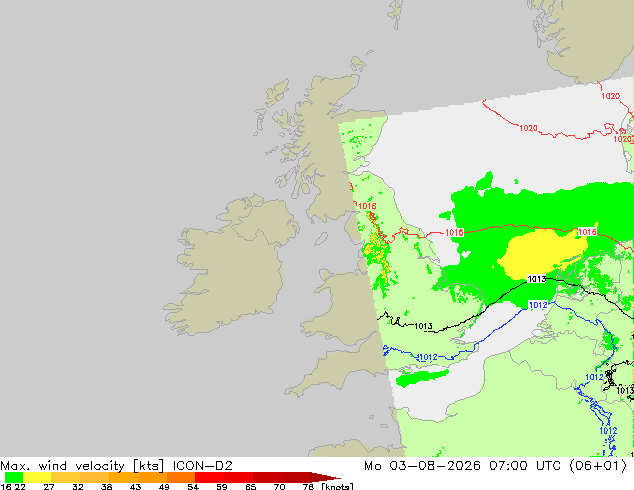Pick the 70–76 knots legend color band

296,477
